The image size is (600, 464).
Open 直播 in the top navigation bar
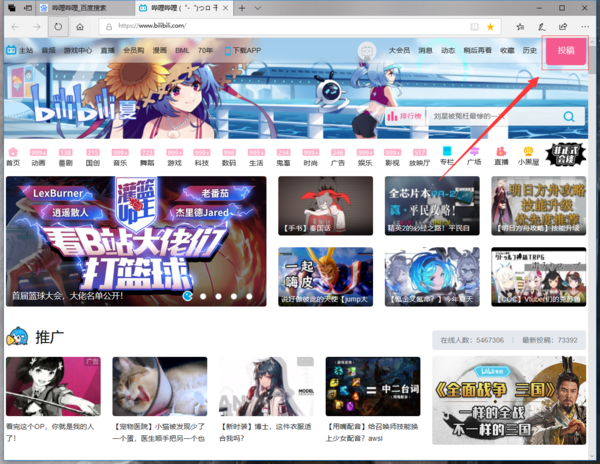point(108,50)
